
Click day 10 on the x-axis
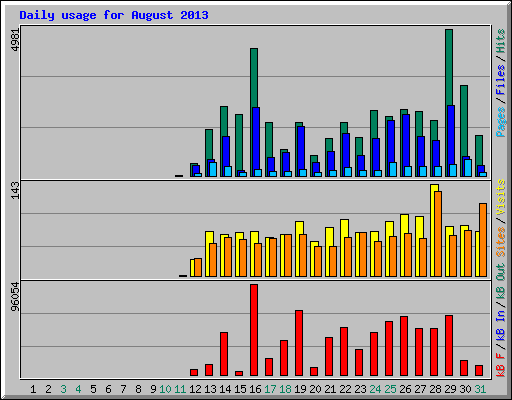point(165,389)
